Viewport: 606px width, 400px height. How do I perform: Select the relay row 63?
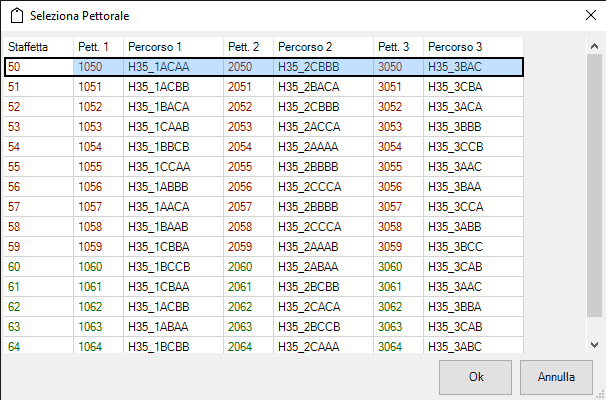264,327
